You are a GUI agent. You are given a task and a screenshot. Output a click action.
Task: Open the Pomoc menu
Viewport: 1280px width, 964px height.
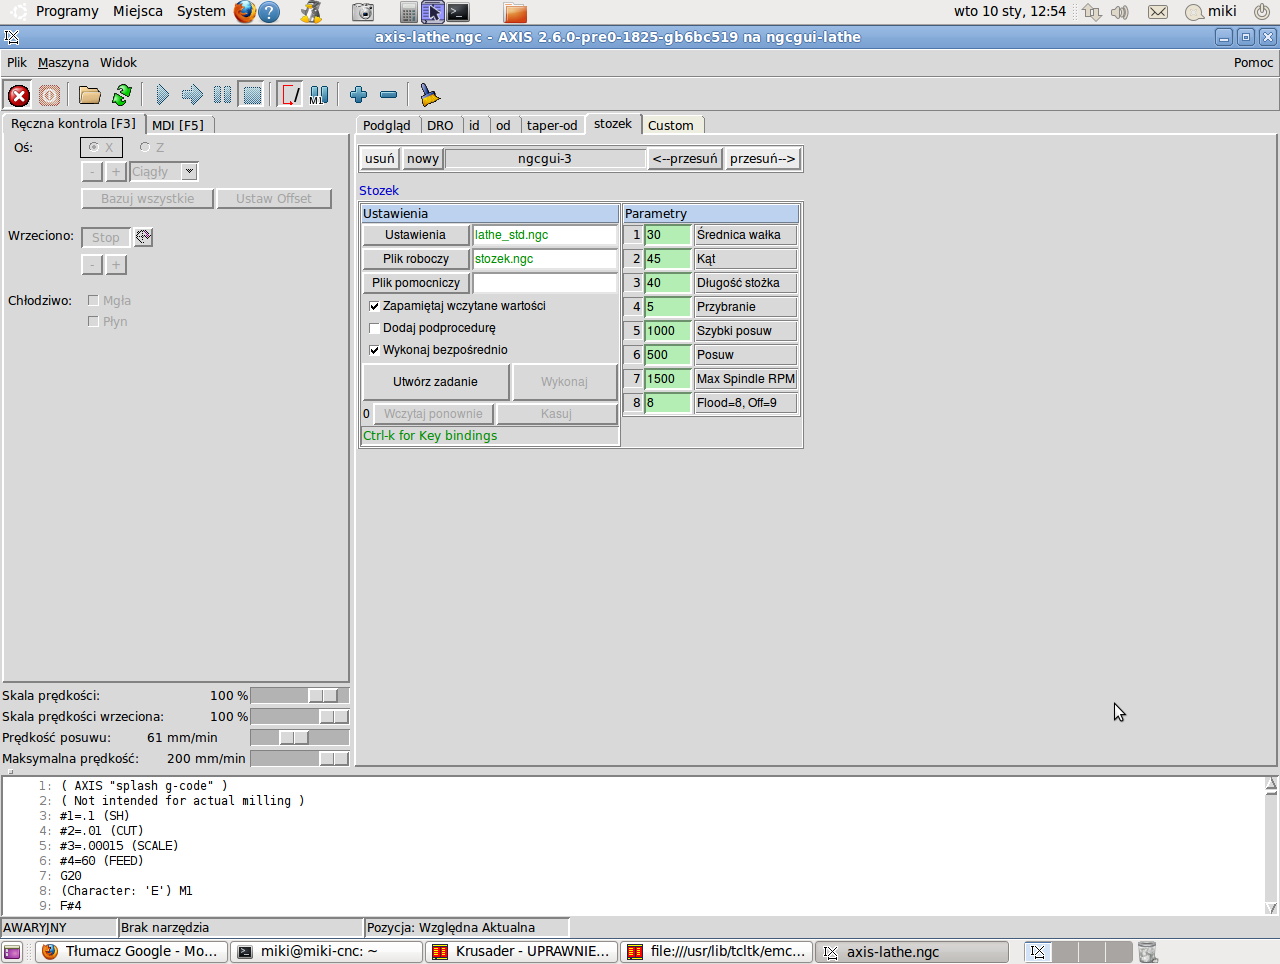coord(1253,62)
